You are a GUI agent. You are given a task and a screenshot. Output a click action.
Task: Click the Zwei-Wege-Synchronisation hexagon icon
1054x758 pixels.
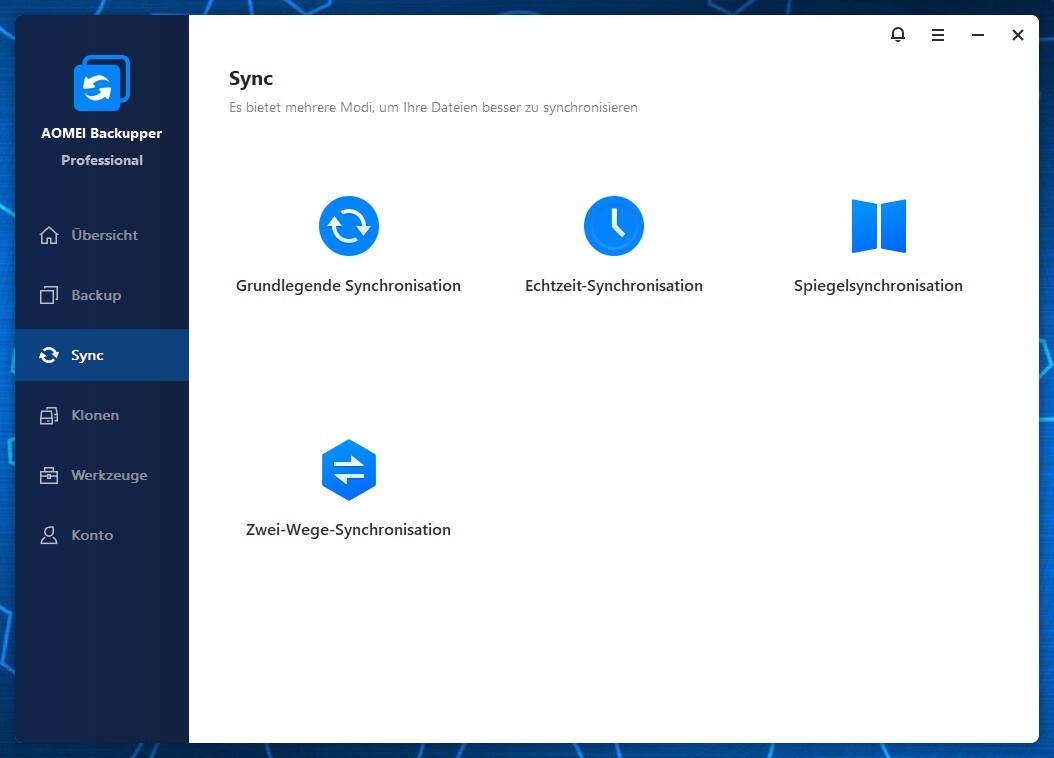pyautogui.click(x=348, y=470)
